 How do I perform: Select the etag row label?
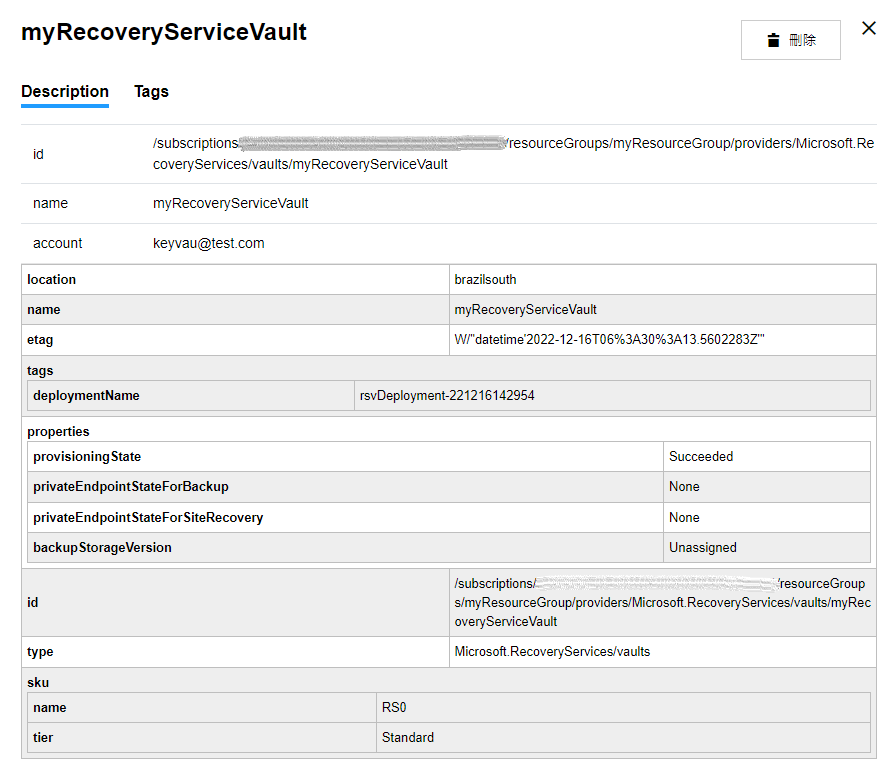(40, 340)
